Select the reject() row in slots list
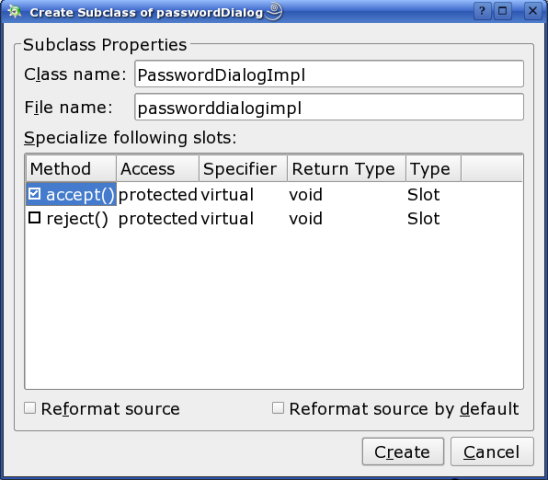 (x=274, y=218)
